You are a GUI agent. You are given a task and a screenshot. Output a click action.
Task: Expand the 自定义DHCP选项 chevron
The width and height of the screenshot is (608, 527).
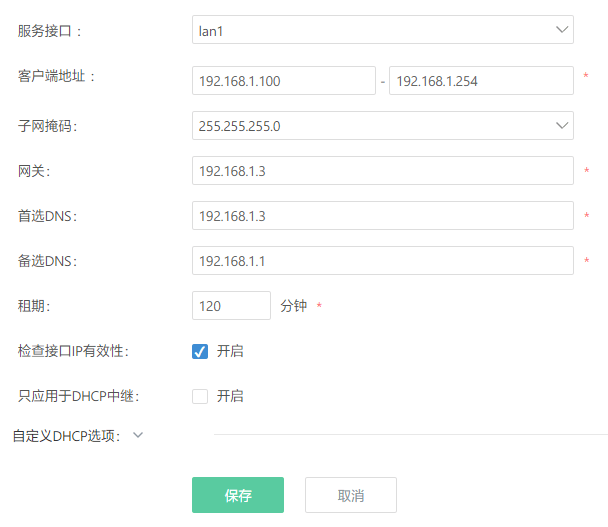click(x=138, y=435)
